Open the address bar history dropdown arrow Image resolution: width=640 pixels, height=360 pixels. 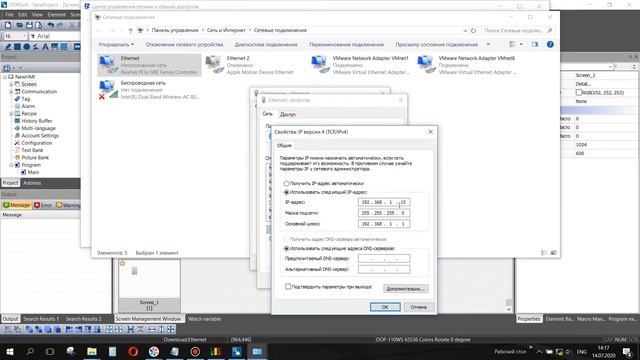pos(465,30)
